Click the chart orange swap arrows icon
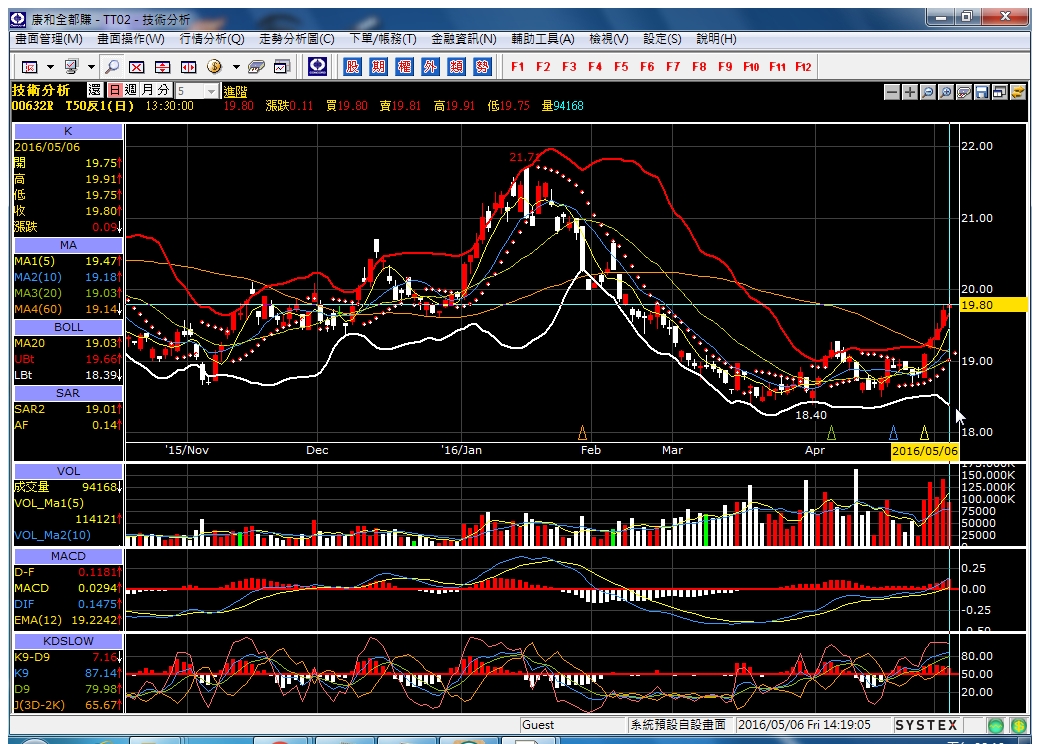Image resolution: width=1040 pixels, height=744 pixels. click(x=1017, y=92)
